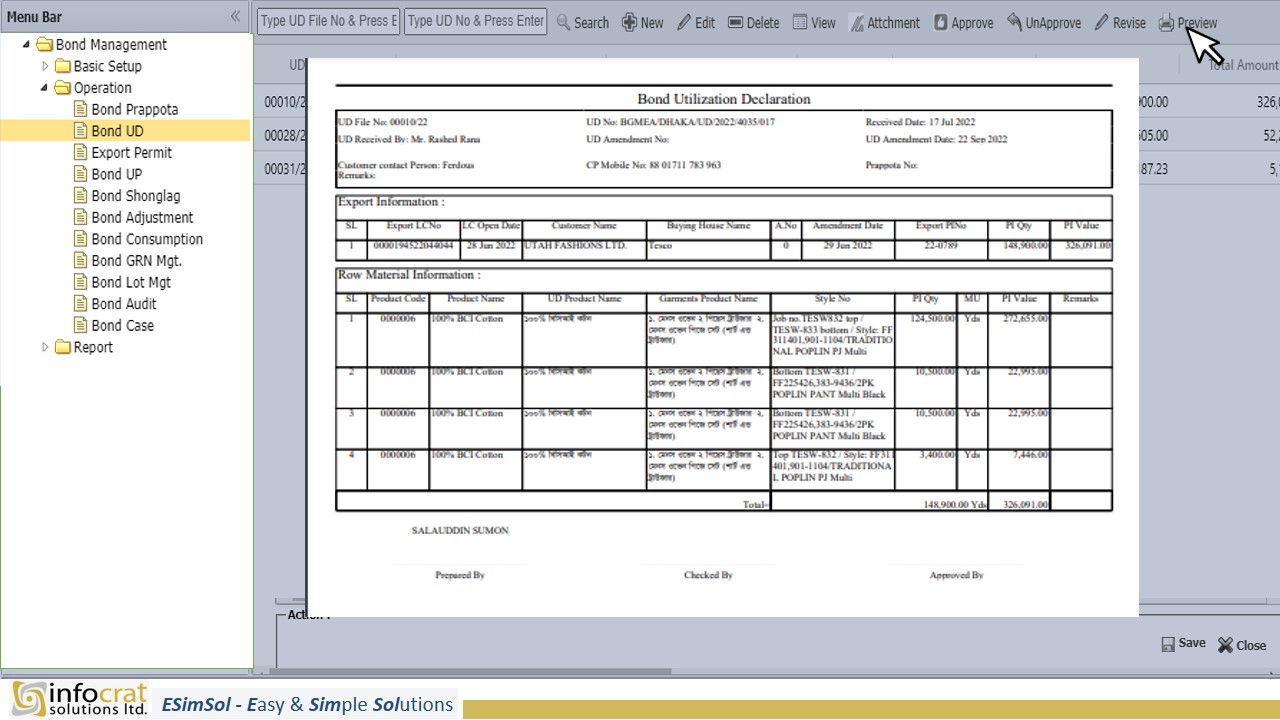Click the Bond Consumption document icon
Image resolution: width=1280 pixels, height=720 pixels.
tap(81, 239)
